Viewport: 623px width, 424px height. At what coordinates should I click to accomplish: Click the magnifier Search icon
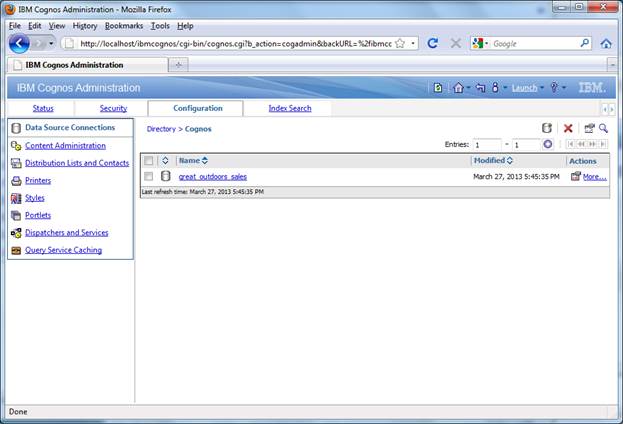click(603, 128)
